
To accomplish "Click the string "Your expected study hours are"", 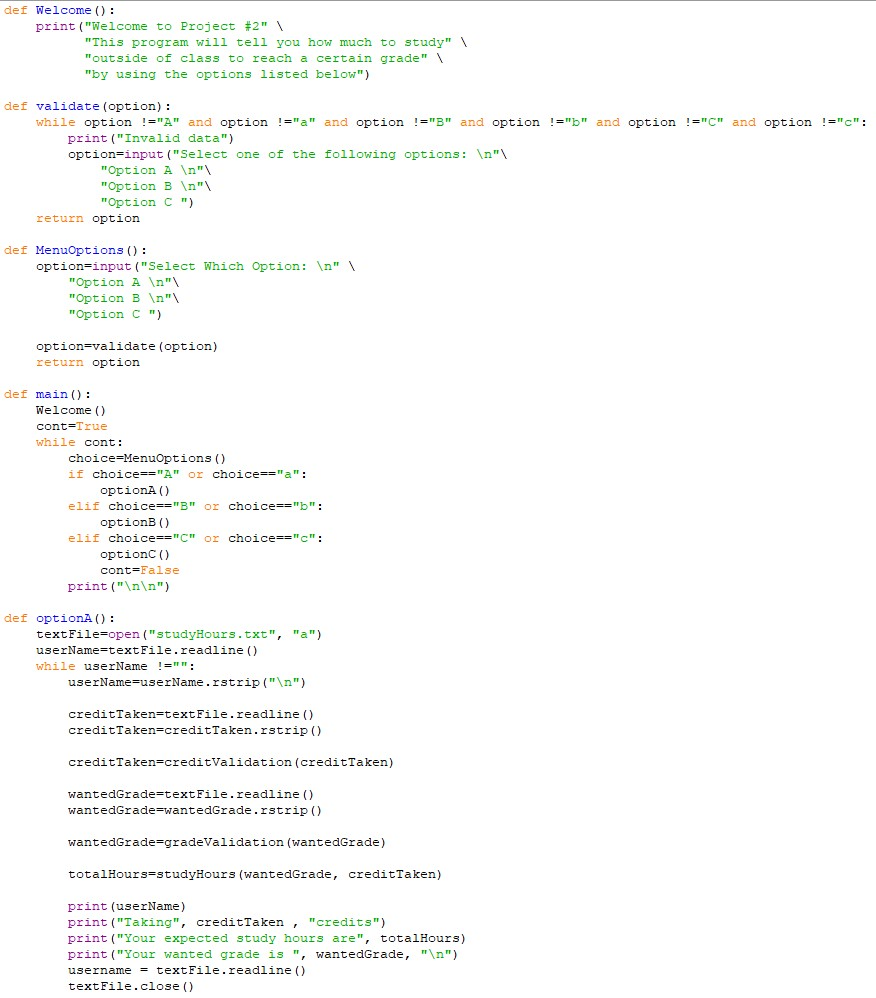I will 243,938.
